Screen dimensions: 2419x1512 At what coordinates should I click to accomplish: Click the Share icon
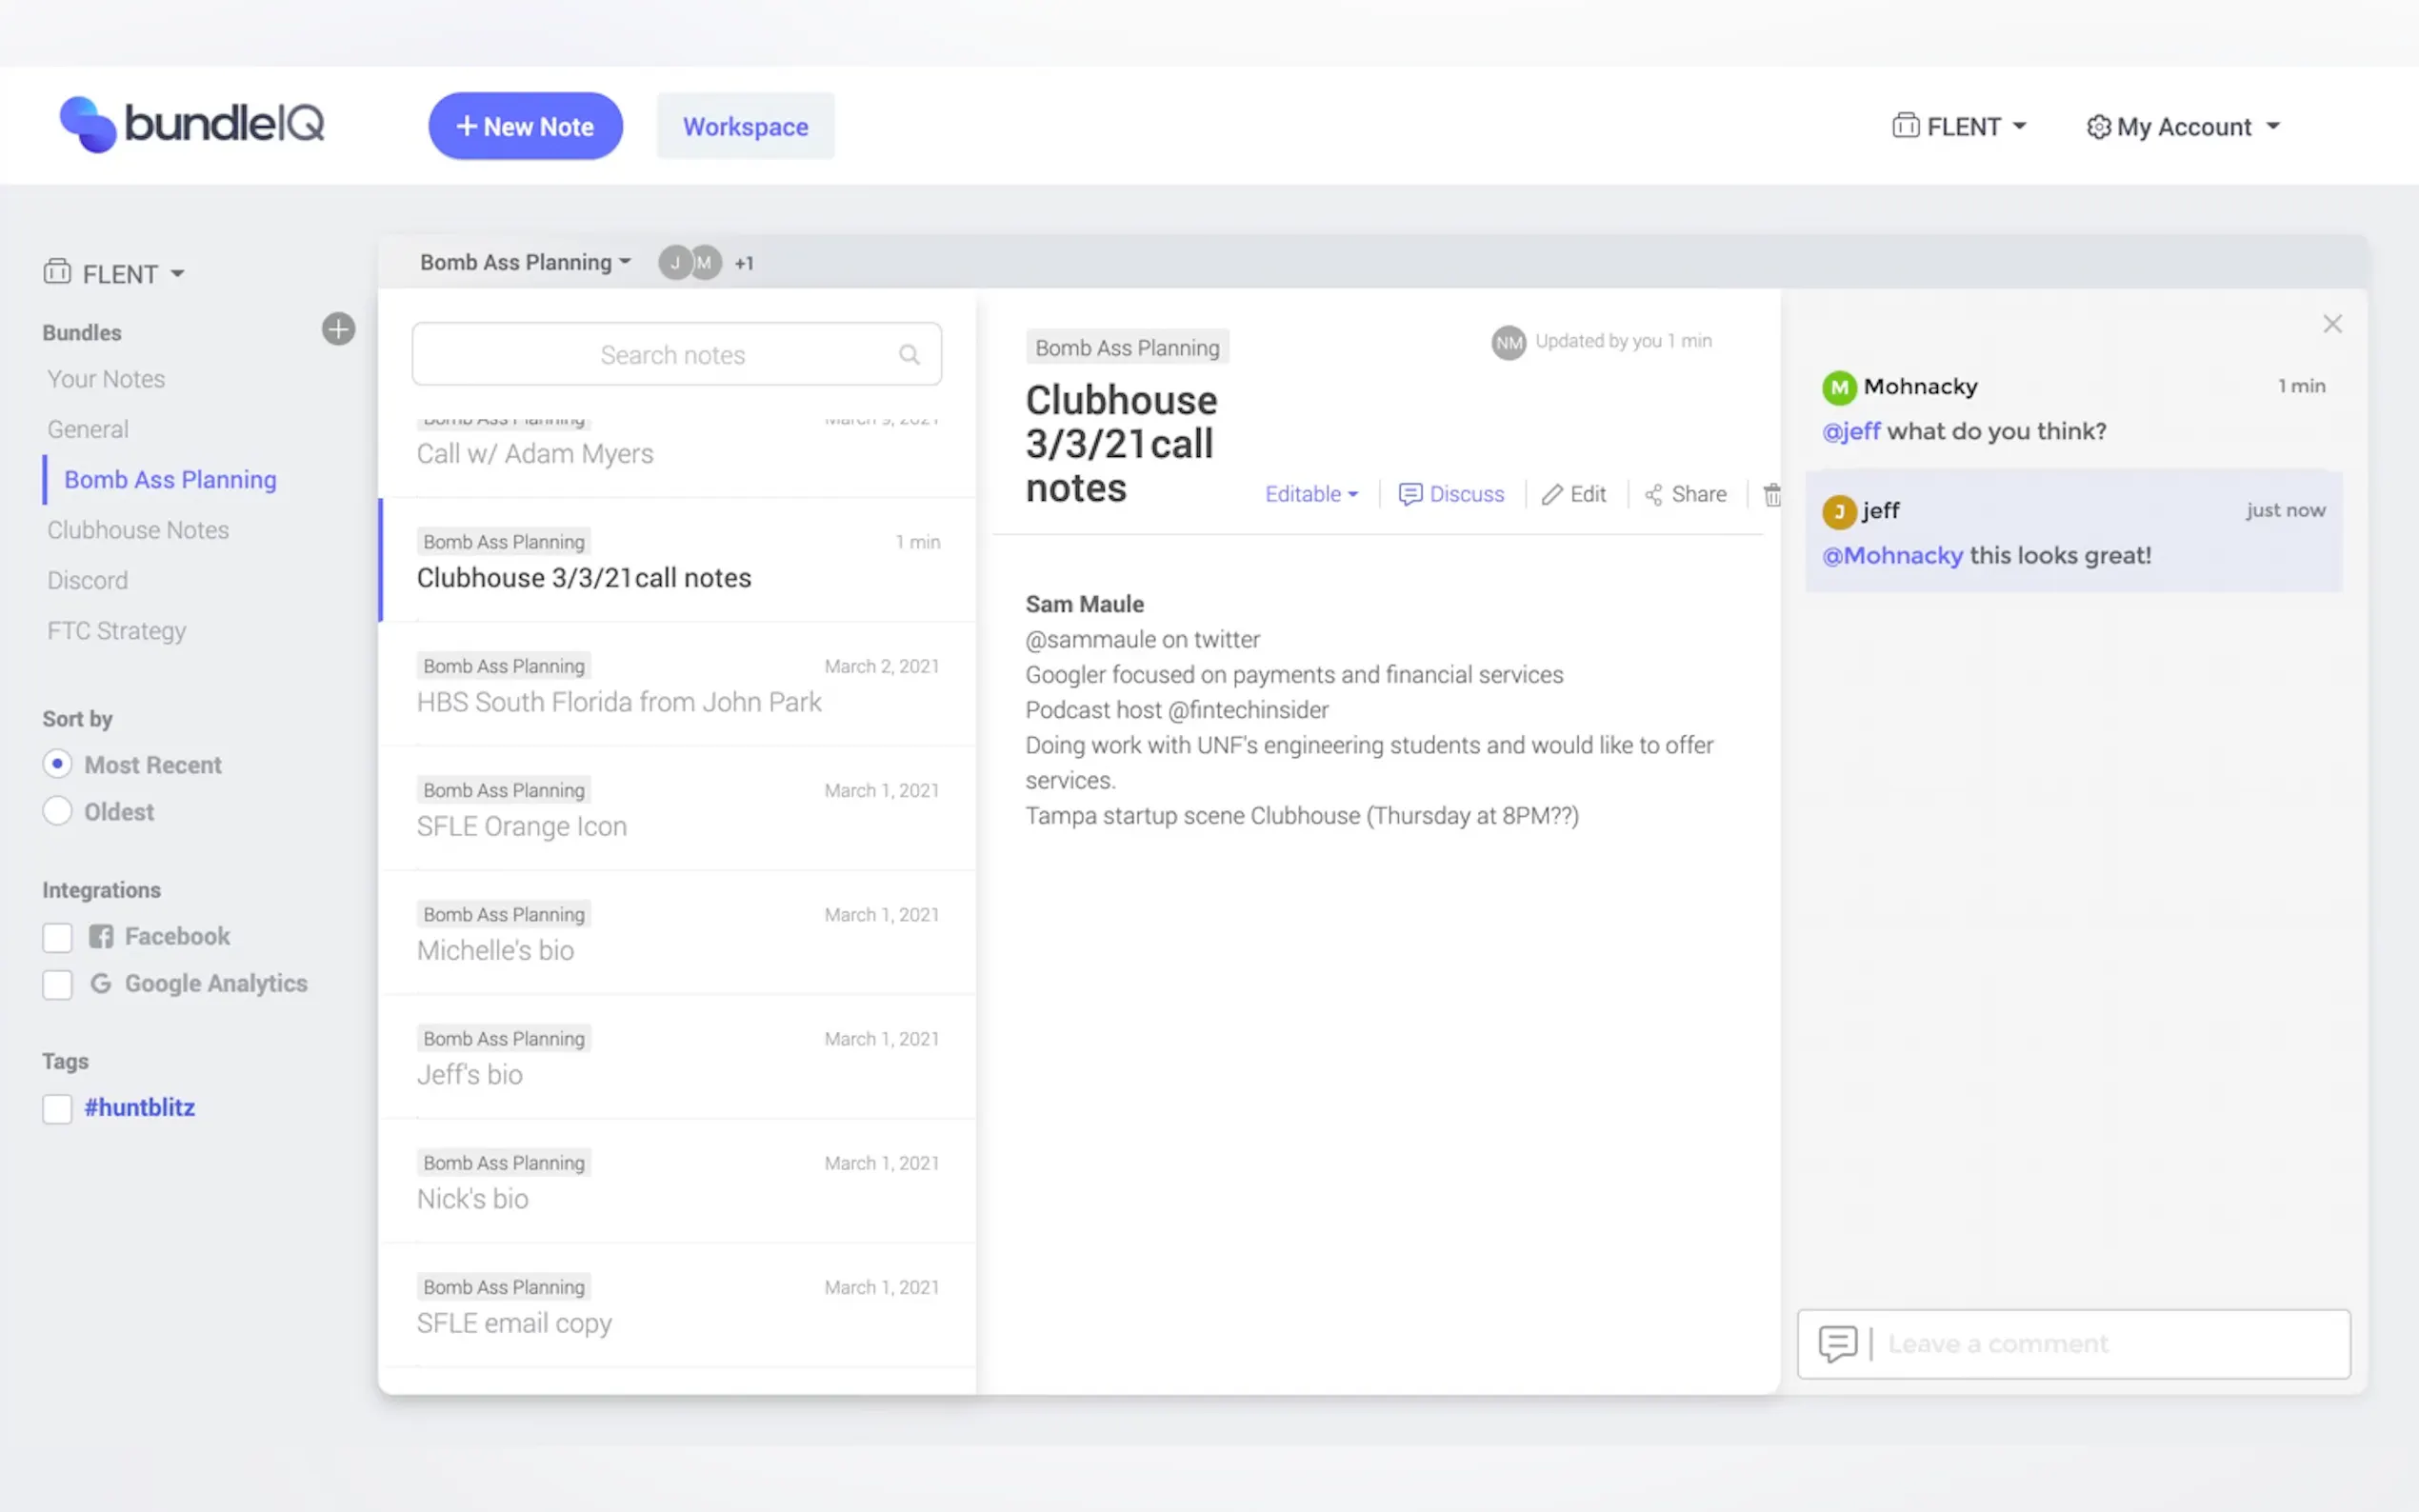(x=1654, y=494)
